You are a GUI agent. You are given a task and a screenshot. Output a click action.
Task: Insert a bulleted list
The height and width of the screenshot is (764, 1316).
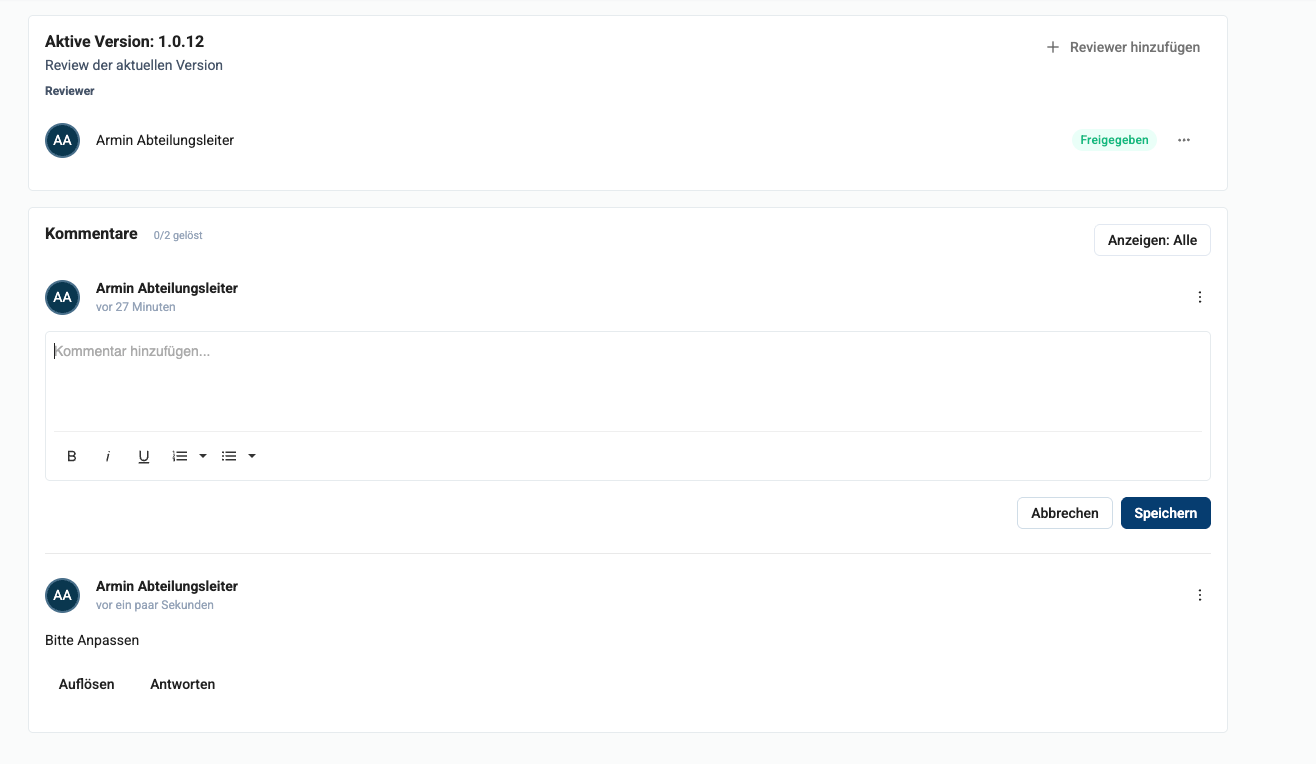229,456
